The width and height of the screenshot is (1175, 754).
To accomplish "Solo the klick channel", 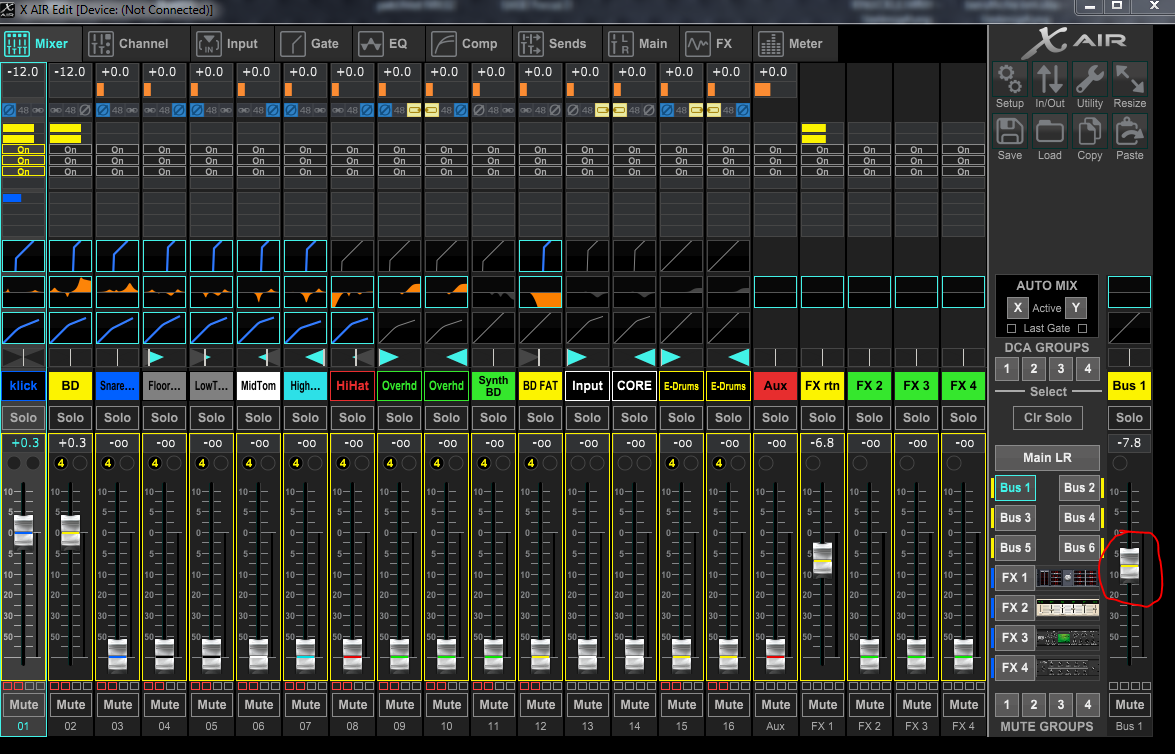I will click(23, 417).
